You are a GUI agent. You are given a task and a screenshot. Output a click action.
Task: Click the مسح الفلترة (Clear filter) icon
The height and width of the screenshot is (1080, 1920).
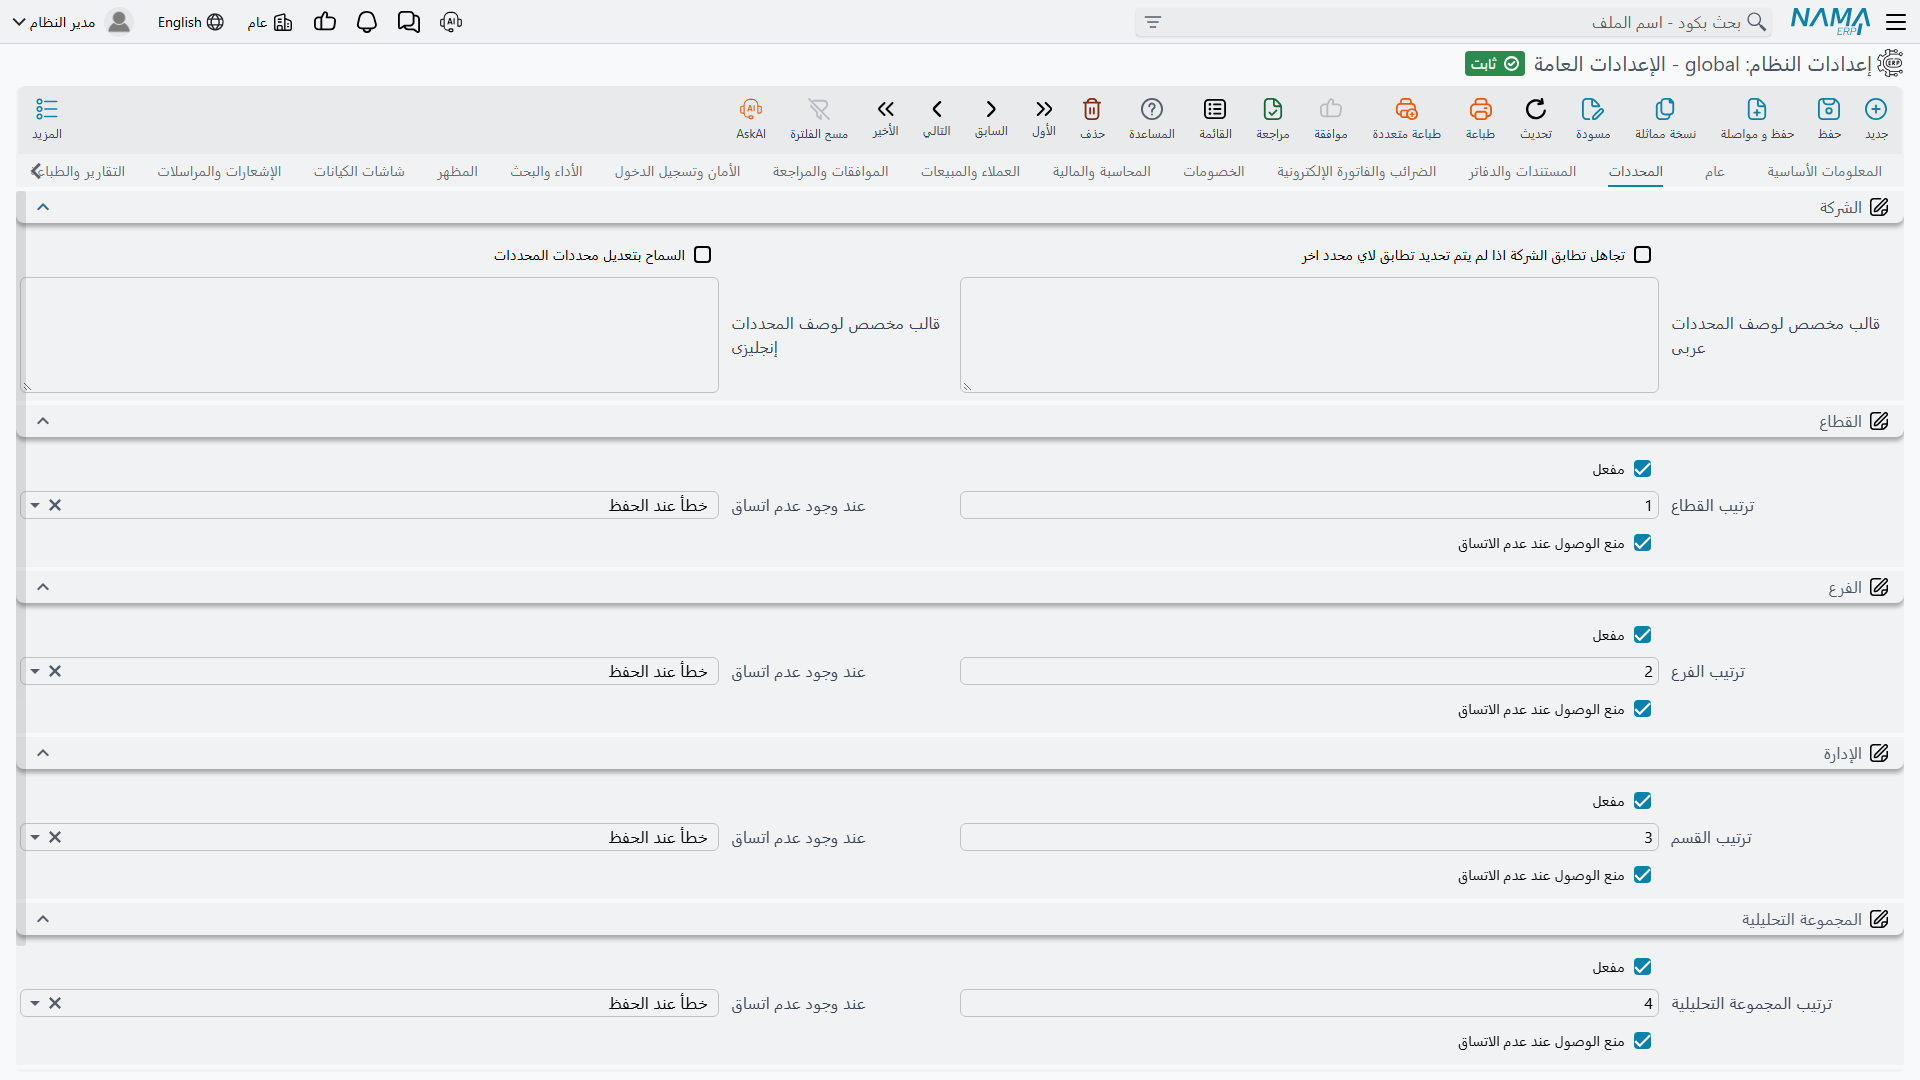pyautogui.click(x=819, y=109)
